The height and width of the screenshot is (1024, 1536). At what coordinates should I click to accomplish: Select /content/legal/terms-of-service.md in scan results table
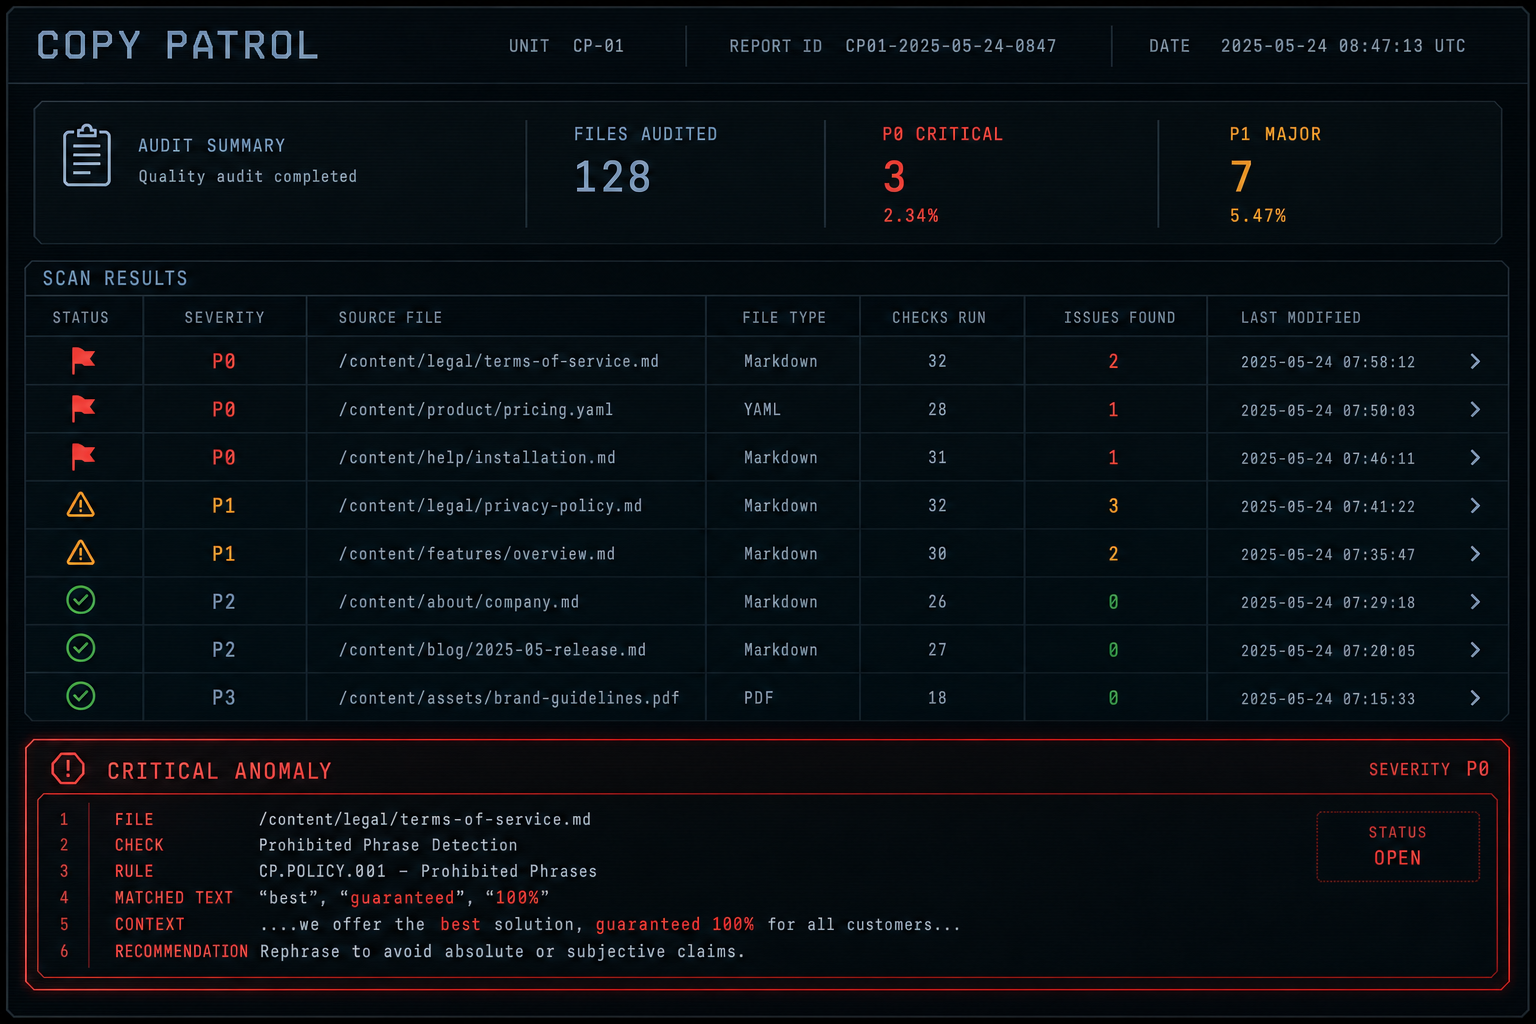point(499,361)
